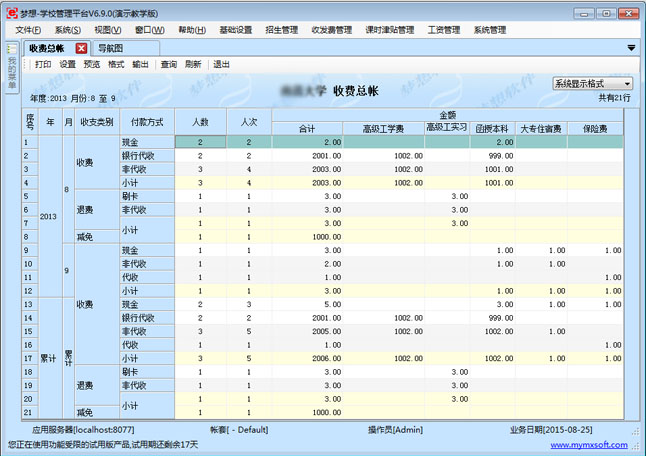Open the 我的菜单 side panel
The width and height of the screenshot is (646, 456).
[12, 68]
